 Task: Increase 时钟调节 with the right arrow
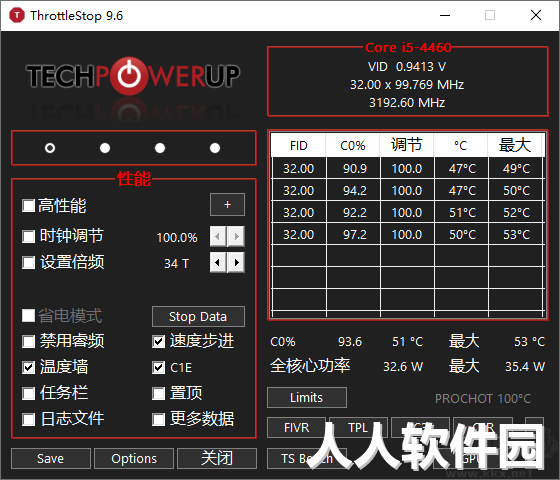coord(236,236)
